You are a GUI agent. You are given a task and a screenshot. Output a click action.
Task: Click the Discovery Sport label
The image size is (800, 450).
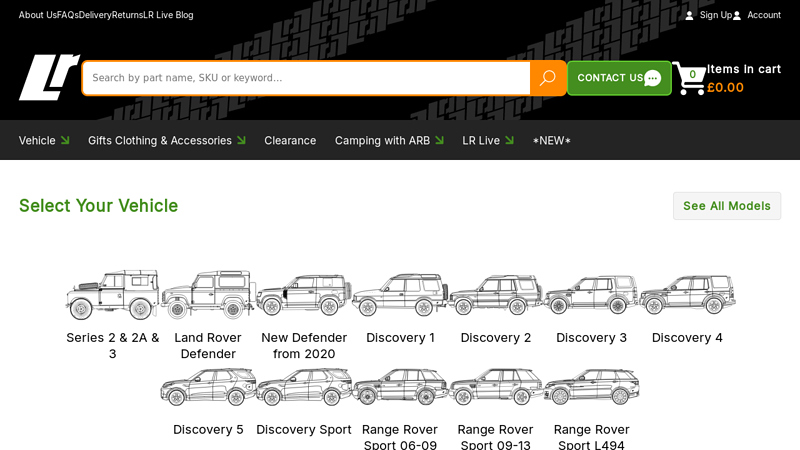coord(304,430)
